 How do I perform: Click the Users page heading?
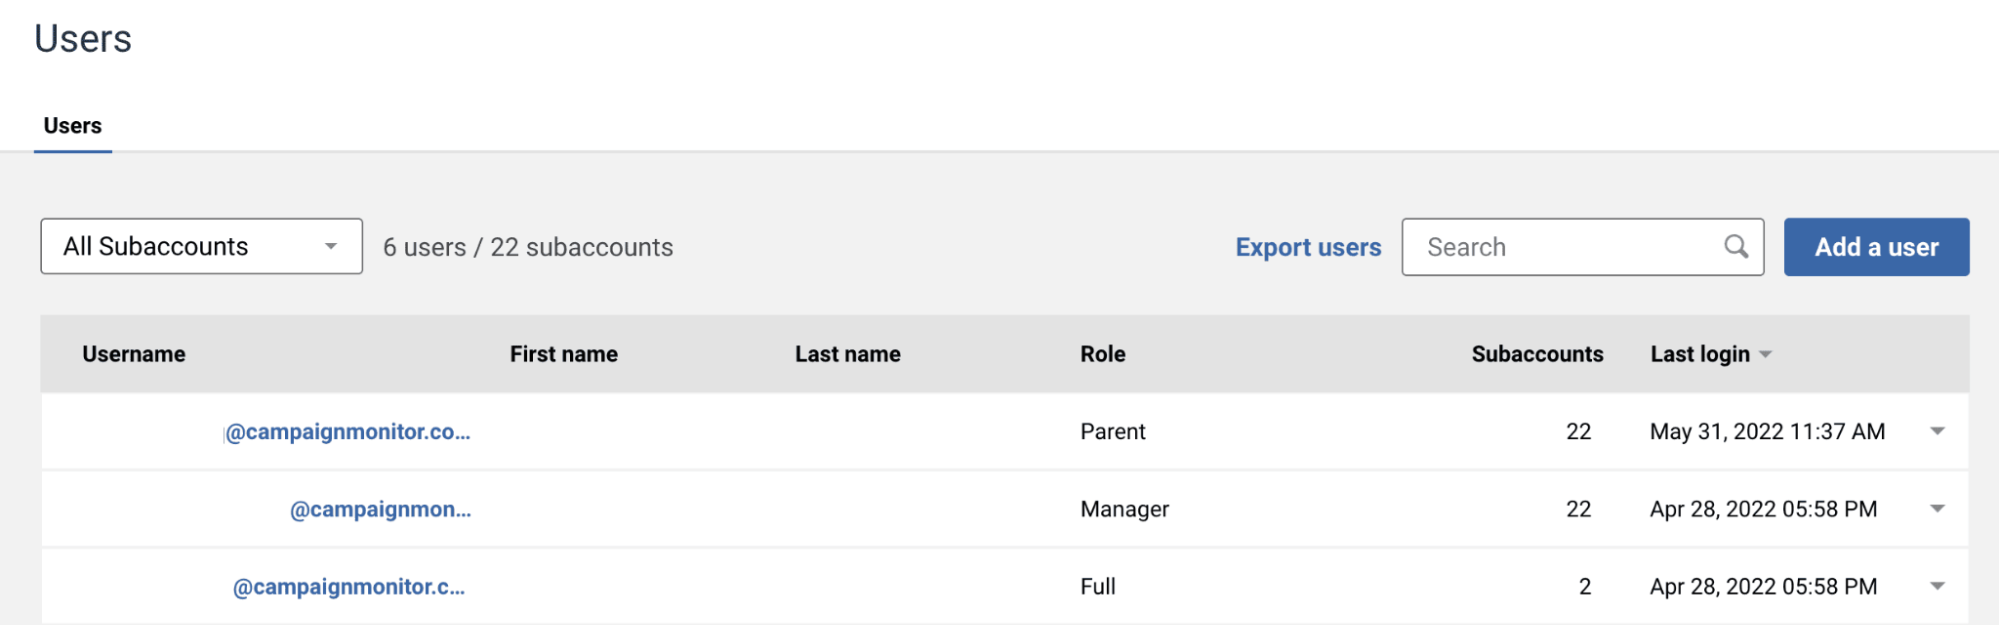pos(83,39)
